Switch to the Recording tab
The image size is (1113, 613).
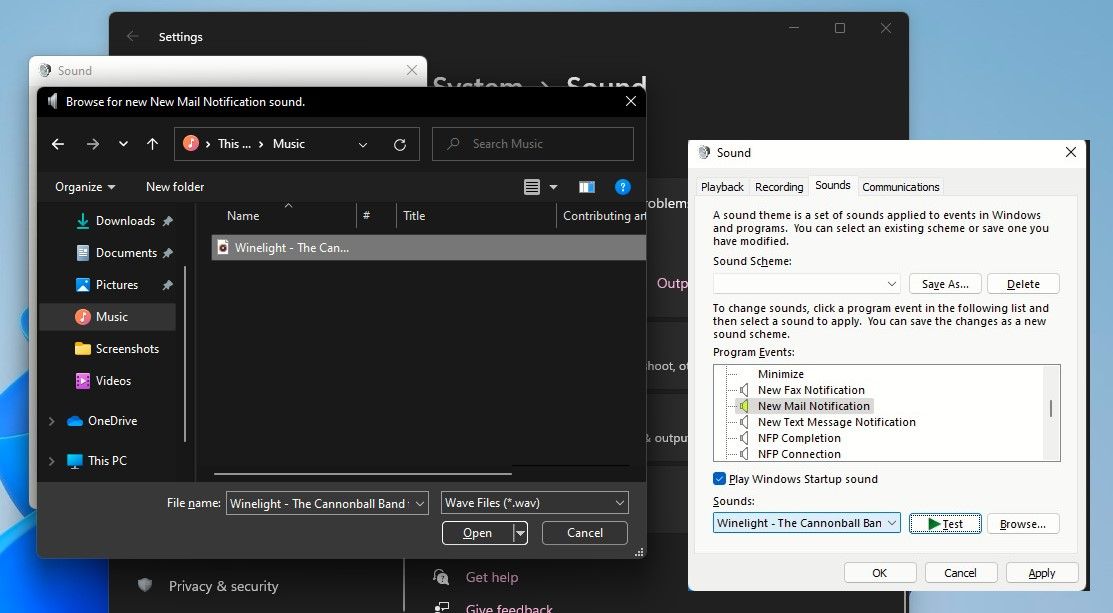tap(779, 187)
